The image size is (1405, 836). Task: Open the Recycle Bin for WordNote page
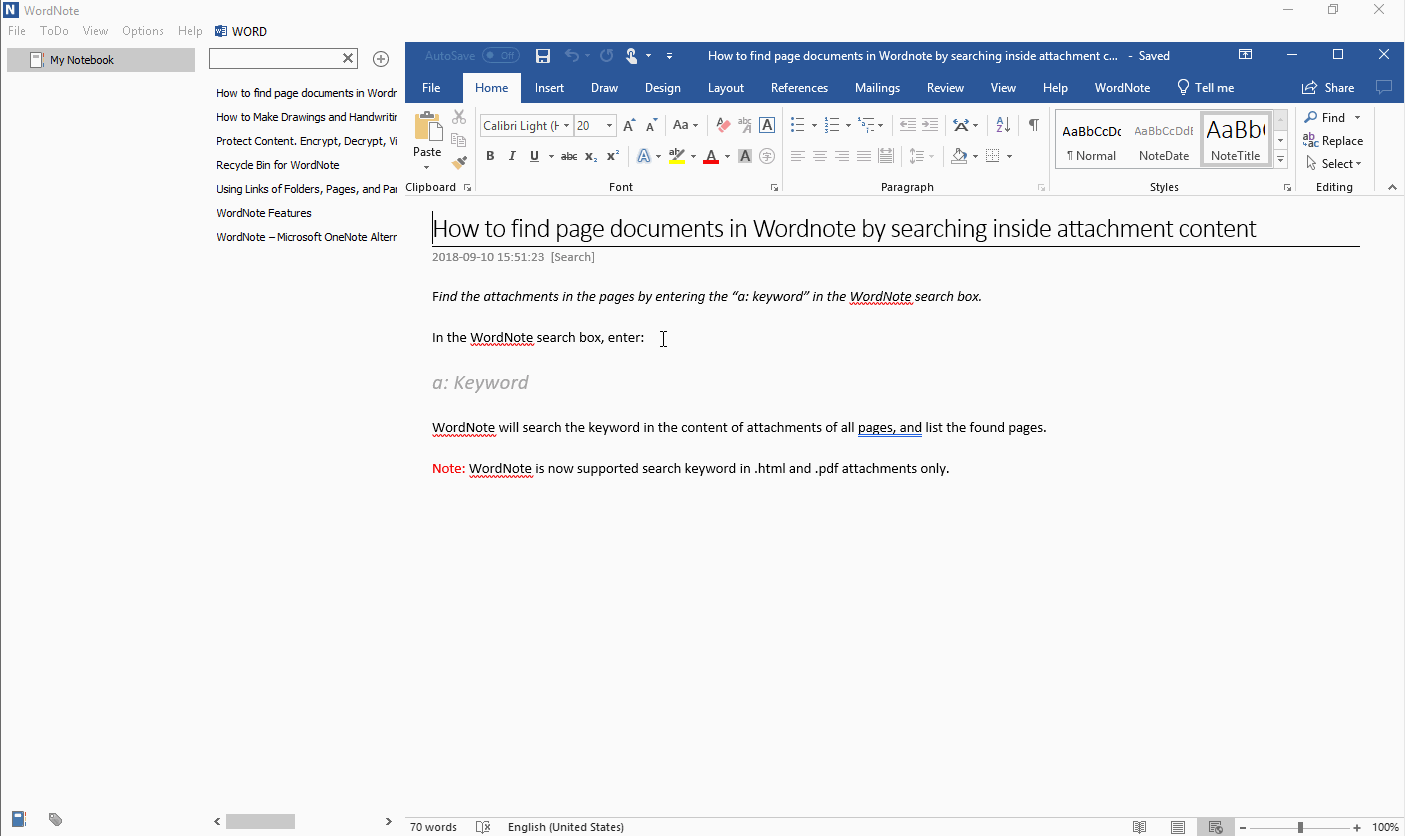[278, 165]
